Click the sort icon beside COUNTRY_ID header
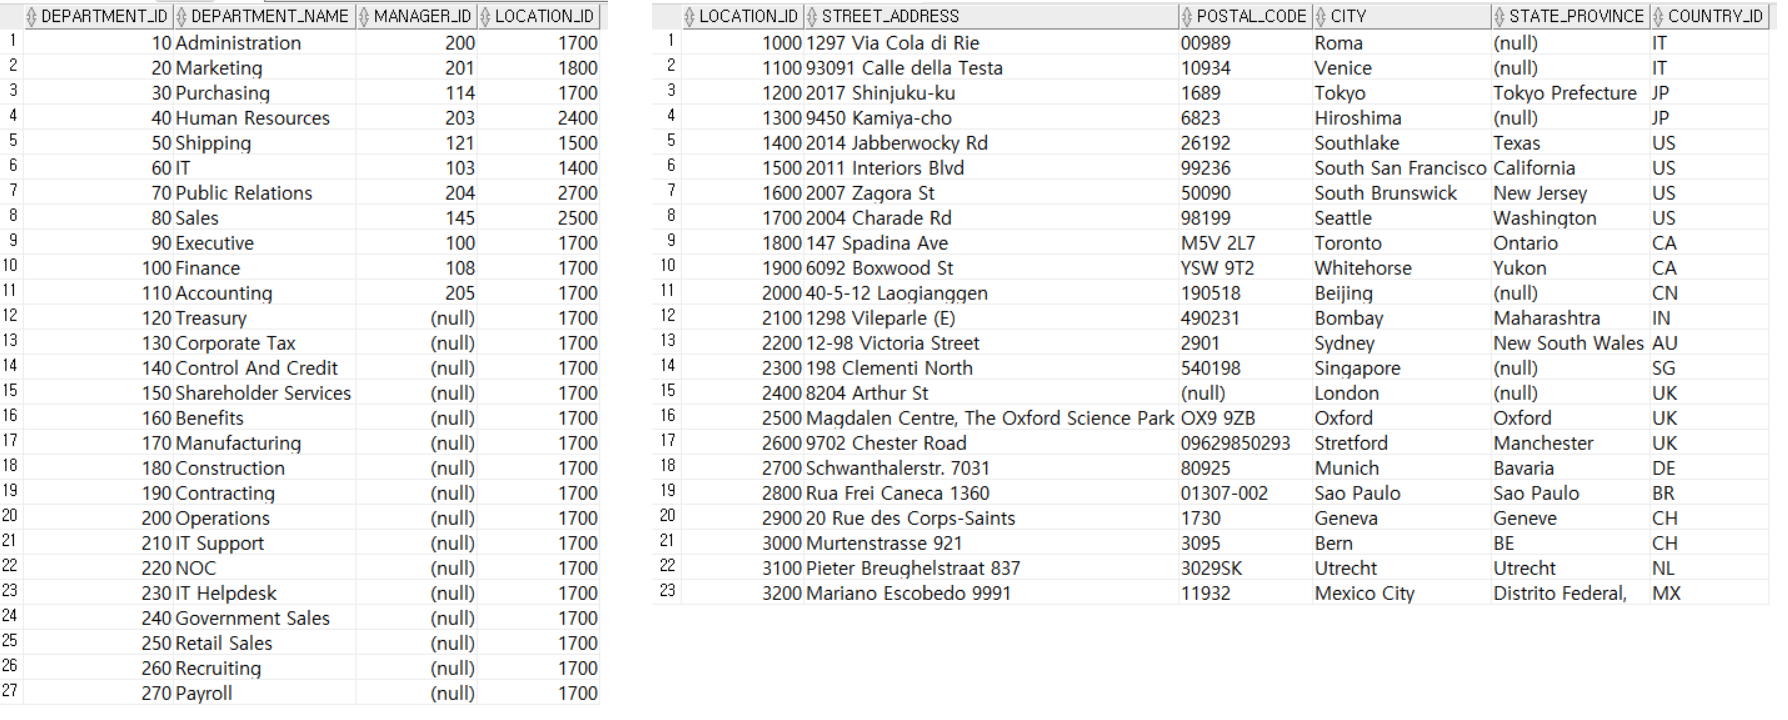This screenshot has height=720, width=1788. click(x=1659, y=16)
